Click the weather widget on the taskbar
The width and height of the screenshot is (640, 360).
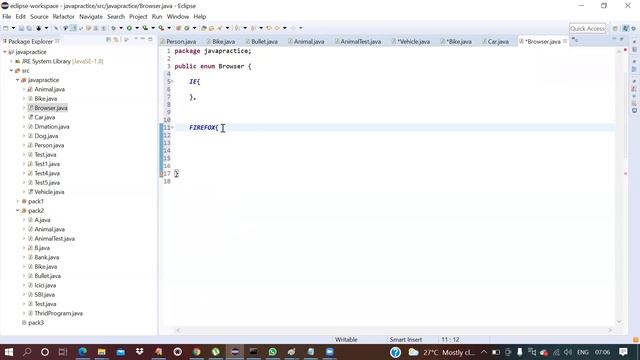tap(442, 352)
